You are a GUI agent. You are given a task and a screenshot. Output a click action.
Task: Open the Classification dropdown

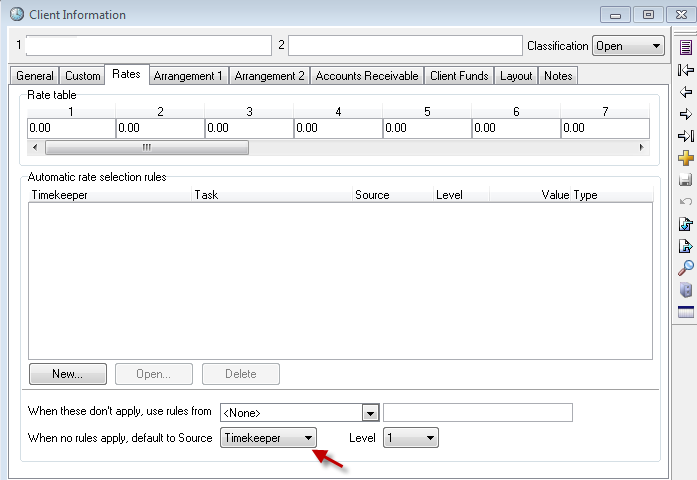click(628, 46)
